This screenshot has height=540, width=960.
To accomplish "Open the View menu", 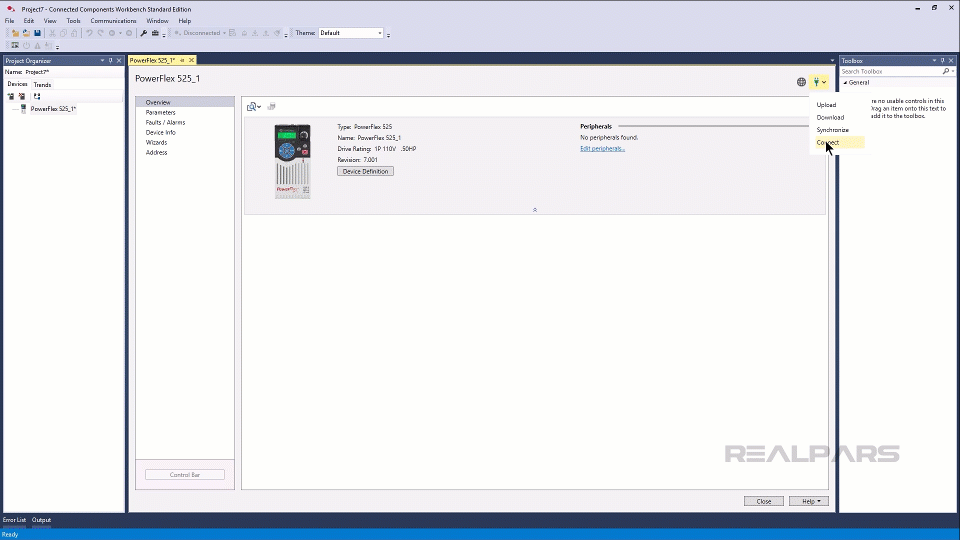I will 50,21.
